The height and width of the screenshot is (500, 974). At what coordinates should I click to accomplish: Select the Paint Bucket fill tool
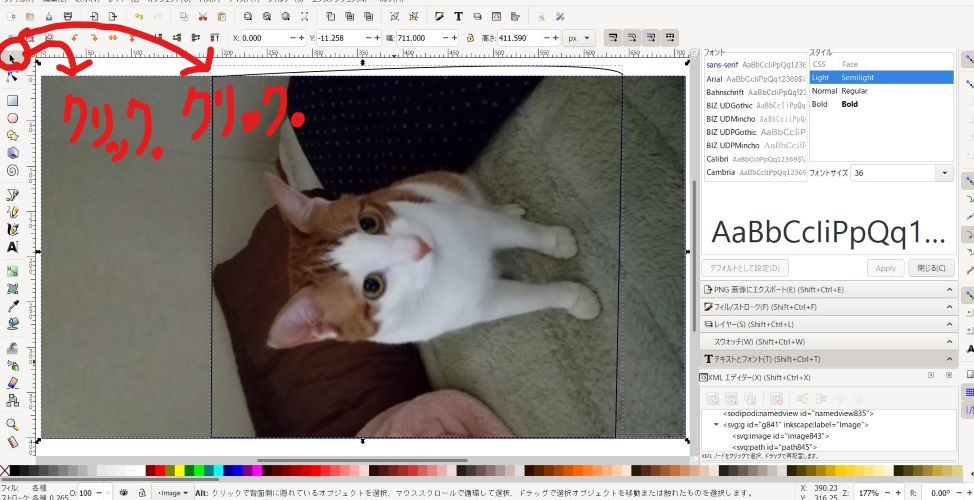pyautogui.click(x=12, y=324)
